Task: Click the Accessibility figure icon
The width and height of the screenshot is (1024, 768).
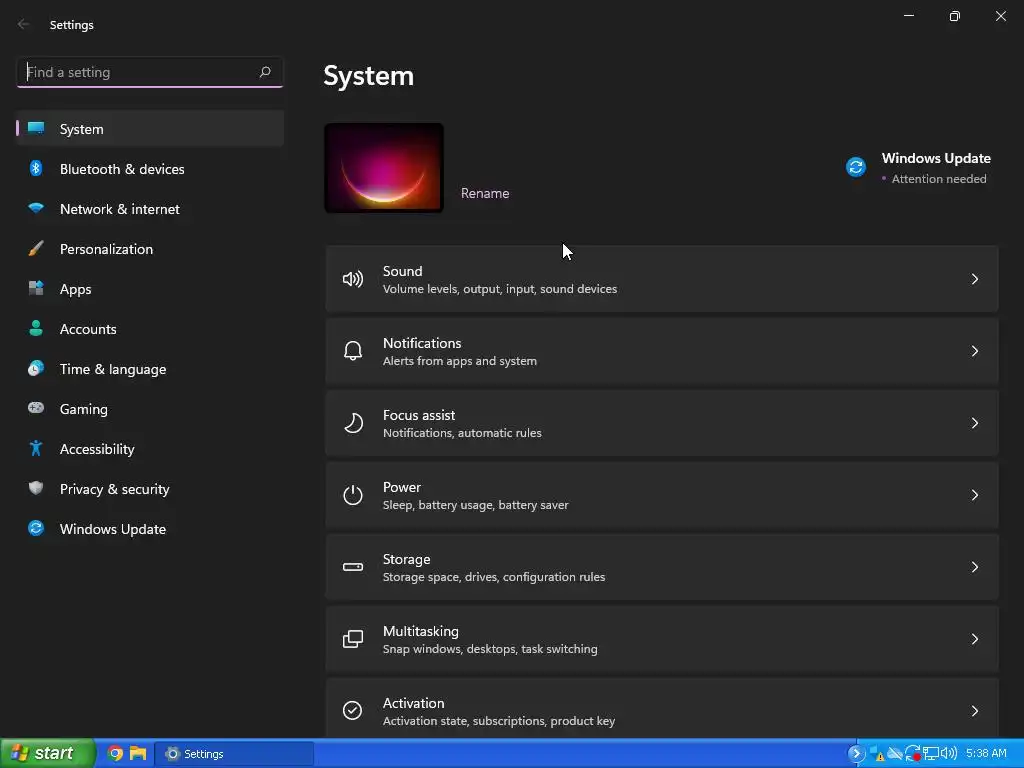Action: click(36, 449)
